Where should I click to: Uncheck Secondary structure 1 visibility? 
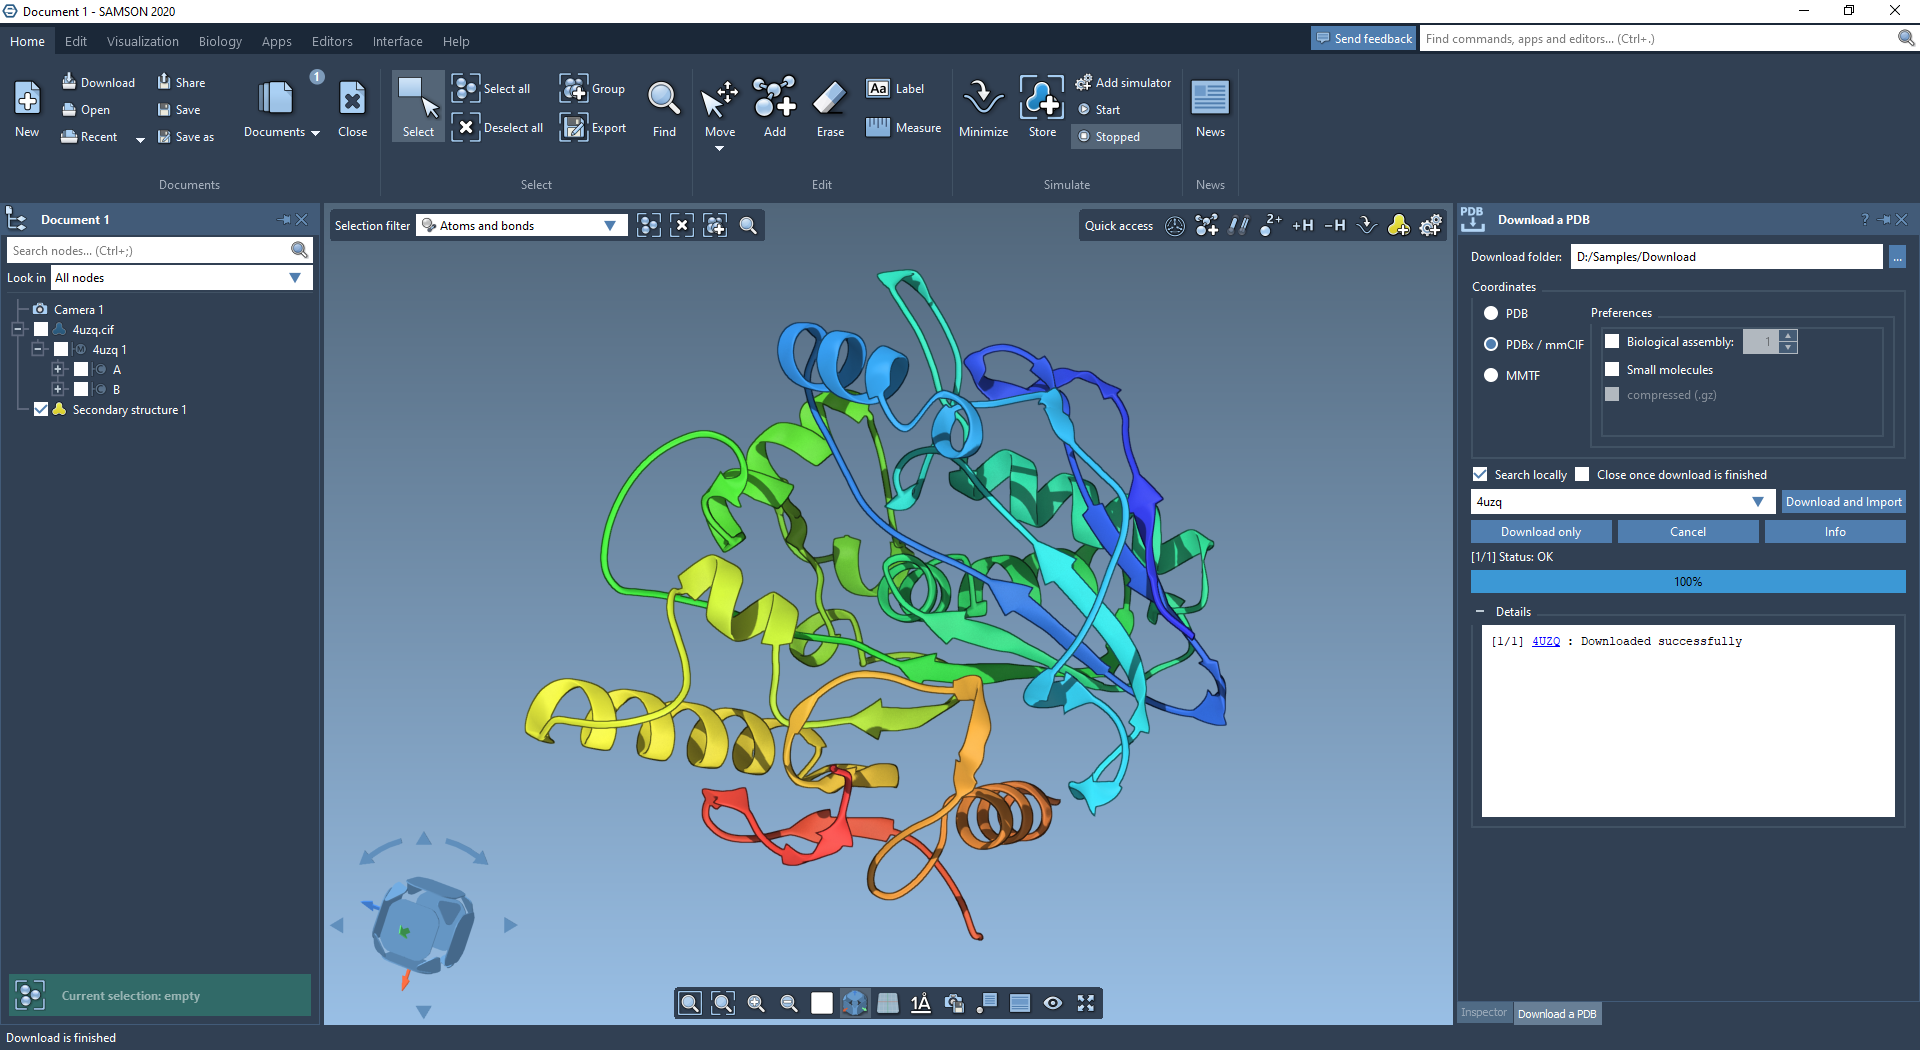tap(41, 409)
